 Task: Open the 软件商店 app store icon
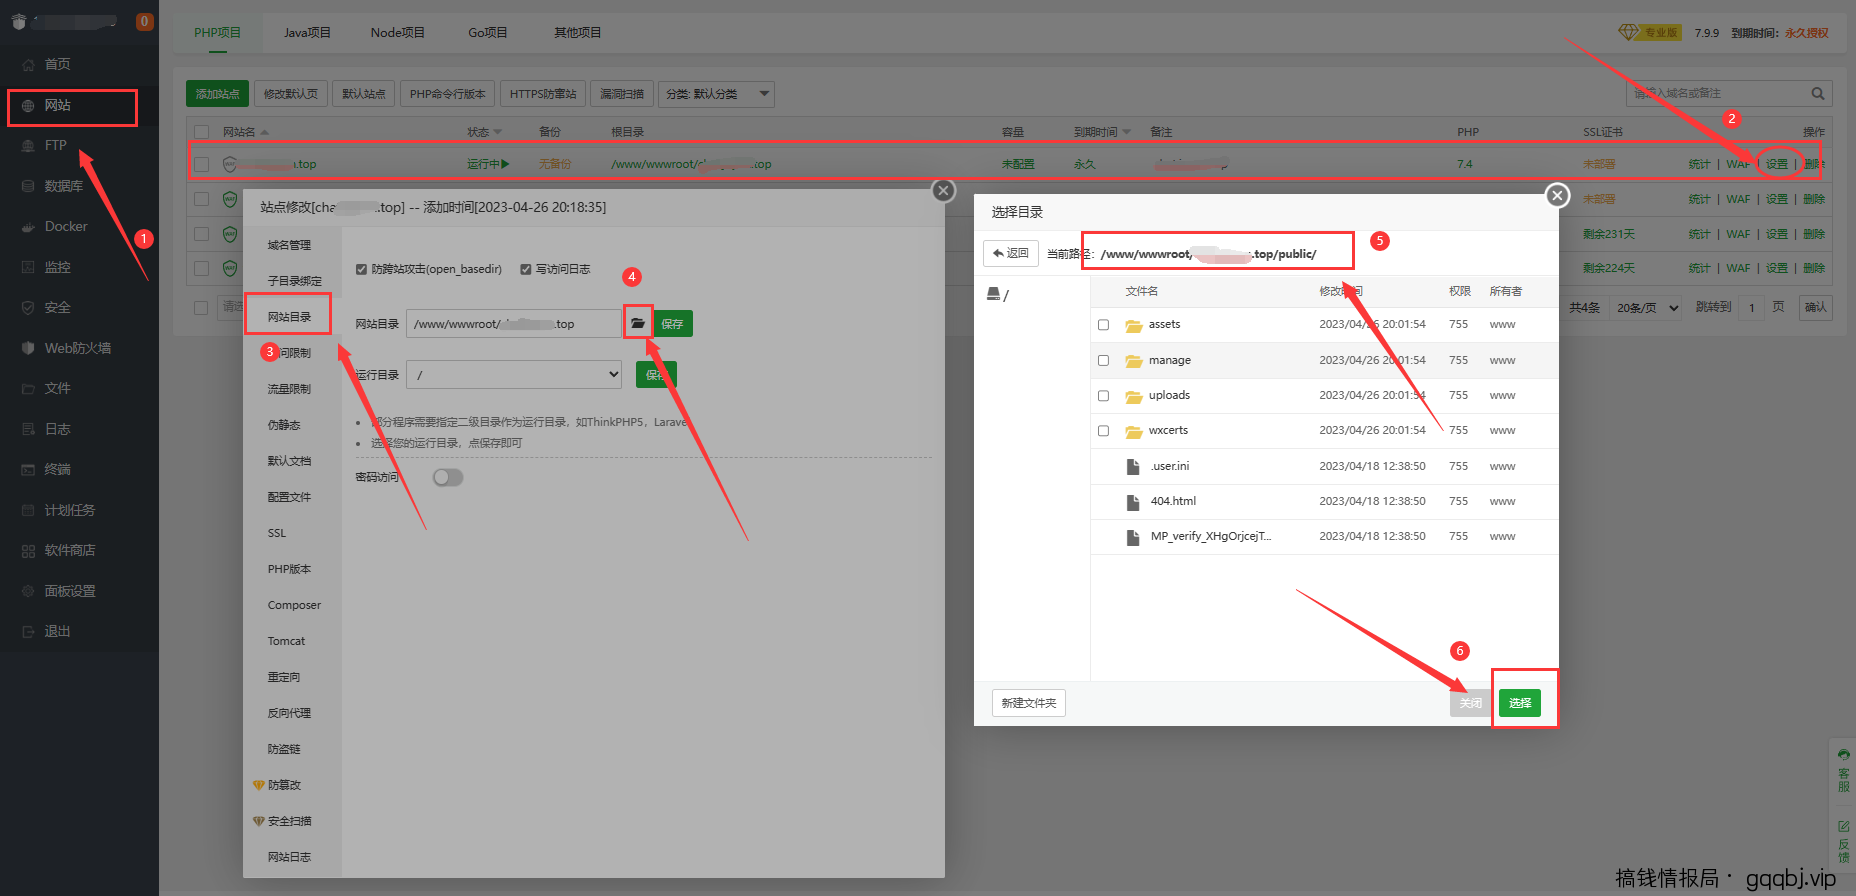(x=28, y=550)
